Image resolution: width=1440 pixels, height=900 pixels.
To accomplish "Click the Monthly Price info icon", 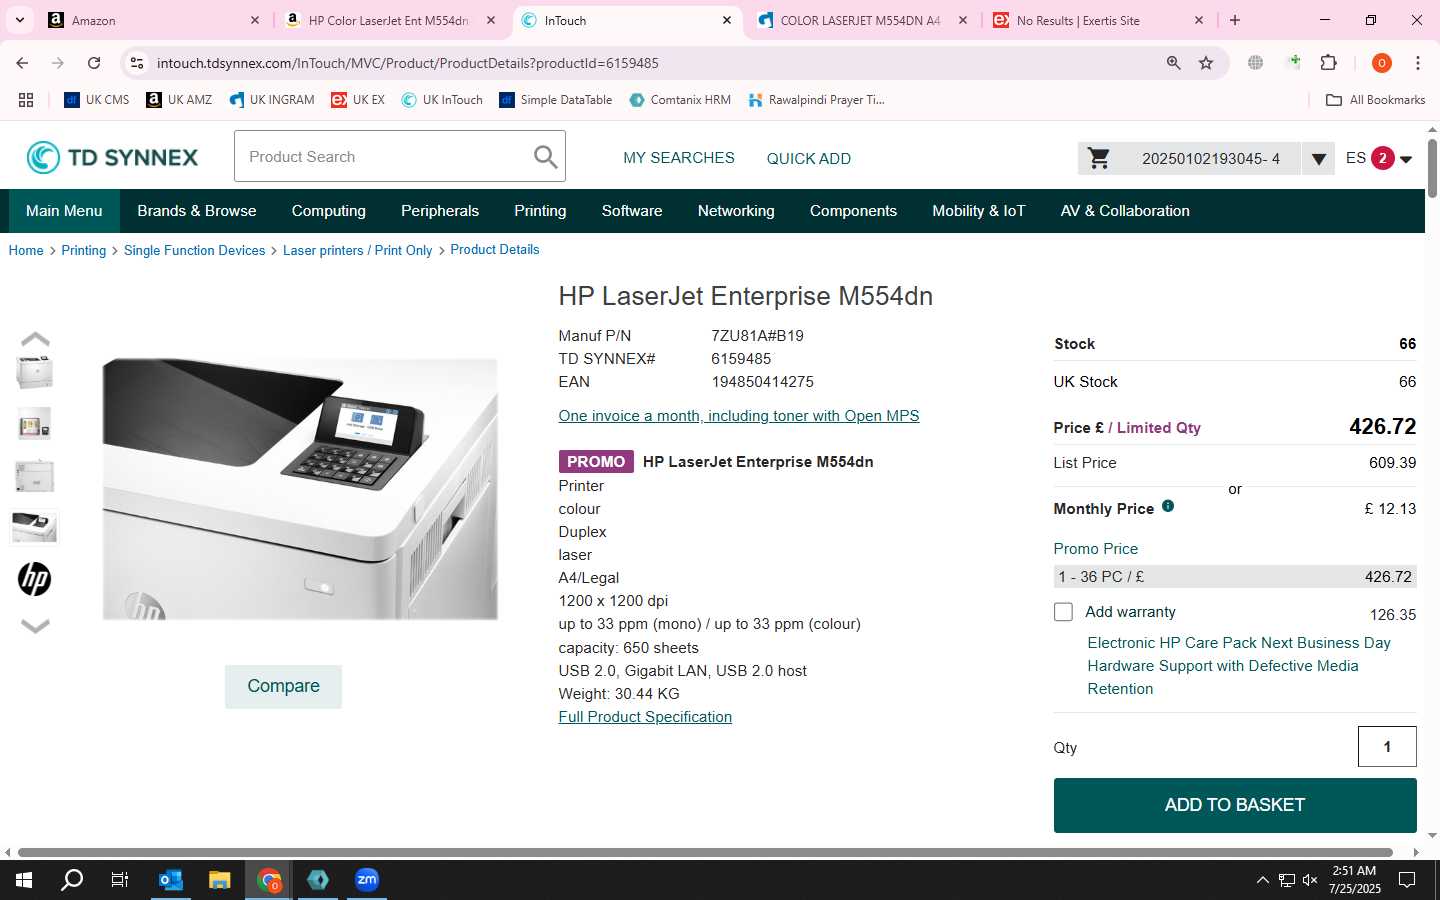I will [1168, 506].
